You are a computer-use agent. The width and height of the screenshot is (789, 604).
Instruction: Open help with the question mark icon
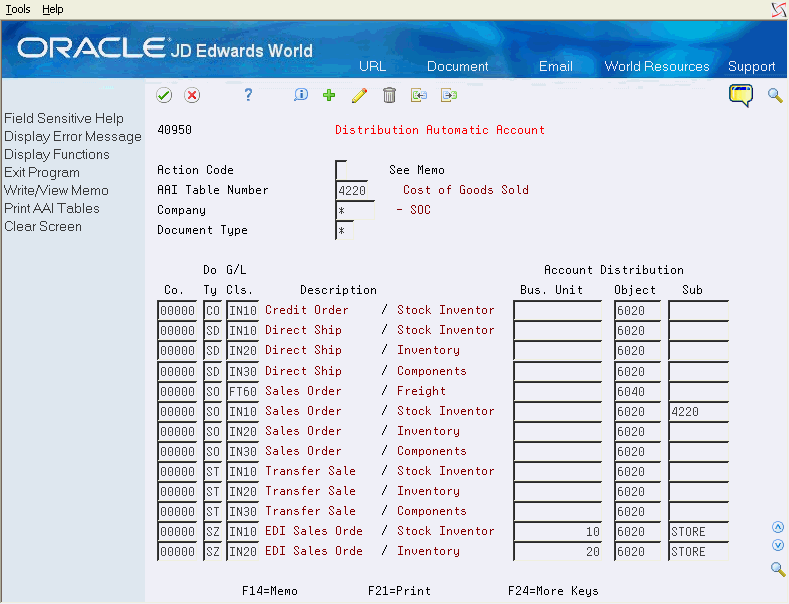pyautogui.click(x=248, y=95)
